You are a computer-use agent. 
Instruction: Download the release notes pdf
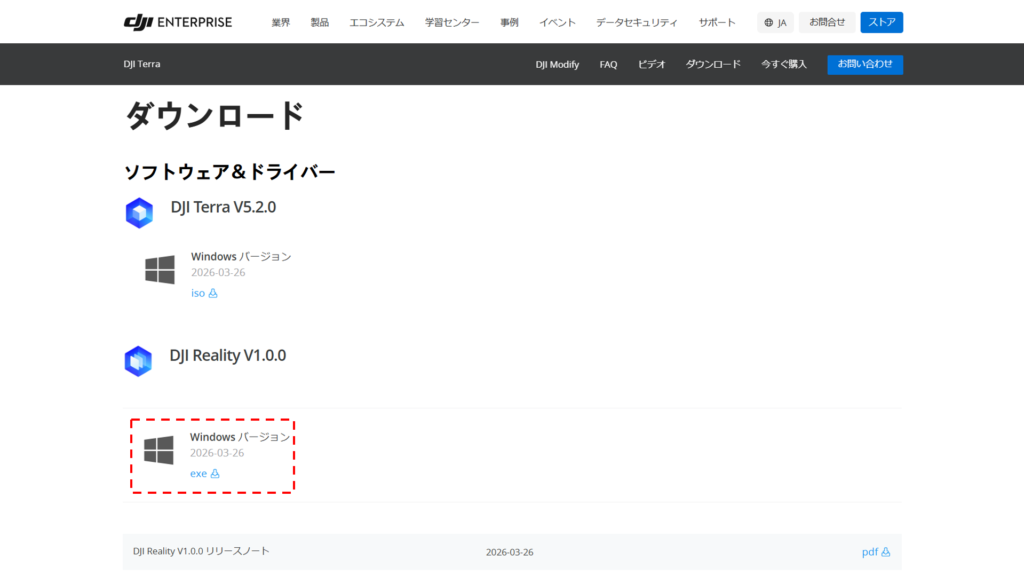point(875,551)
